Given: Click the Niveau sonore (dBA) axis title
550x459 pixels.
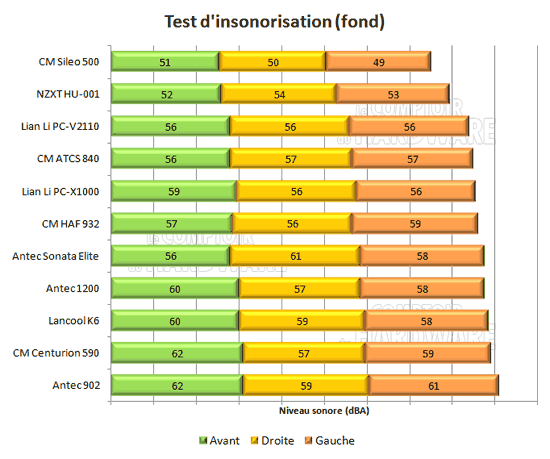Looking at the screenshot, I should pyautogui.click(x=324, y=411).
